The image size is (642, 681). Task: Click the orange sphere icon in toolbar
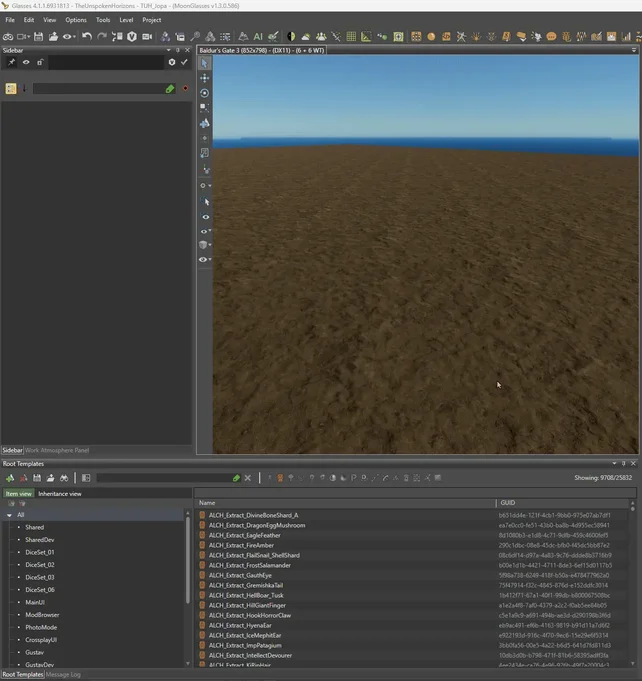[431, 37]
